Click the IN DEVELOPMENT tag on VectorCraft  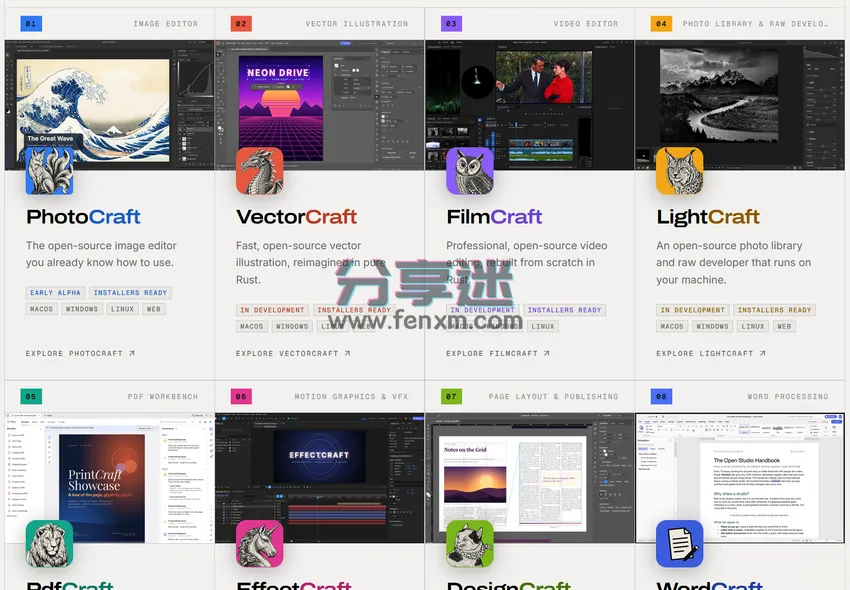272,310
